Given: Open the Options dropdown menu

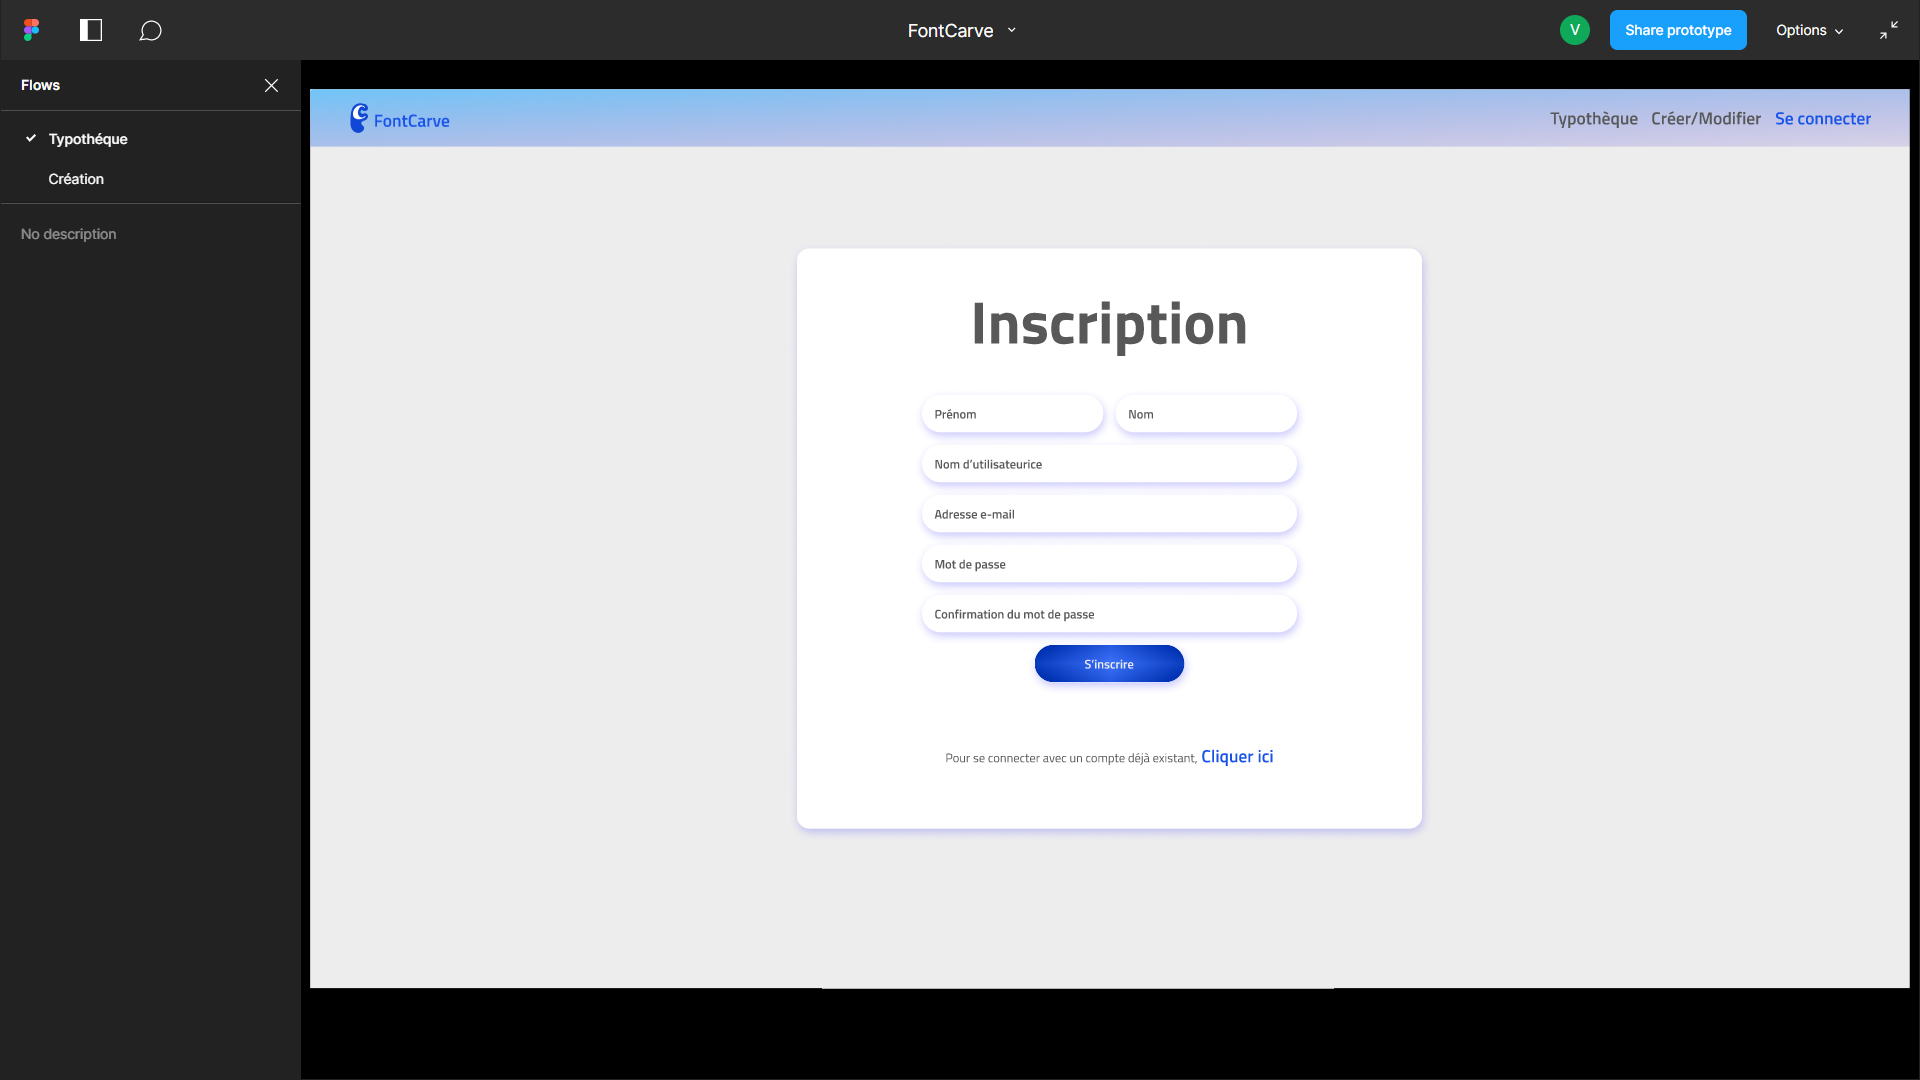Looking at the screenshot, I should (x=1809, y=30).
